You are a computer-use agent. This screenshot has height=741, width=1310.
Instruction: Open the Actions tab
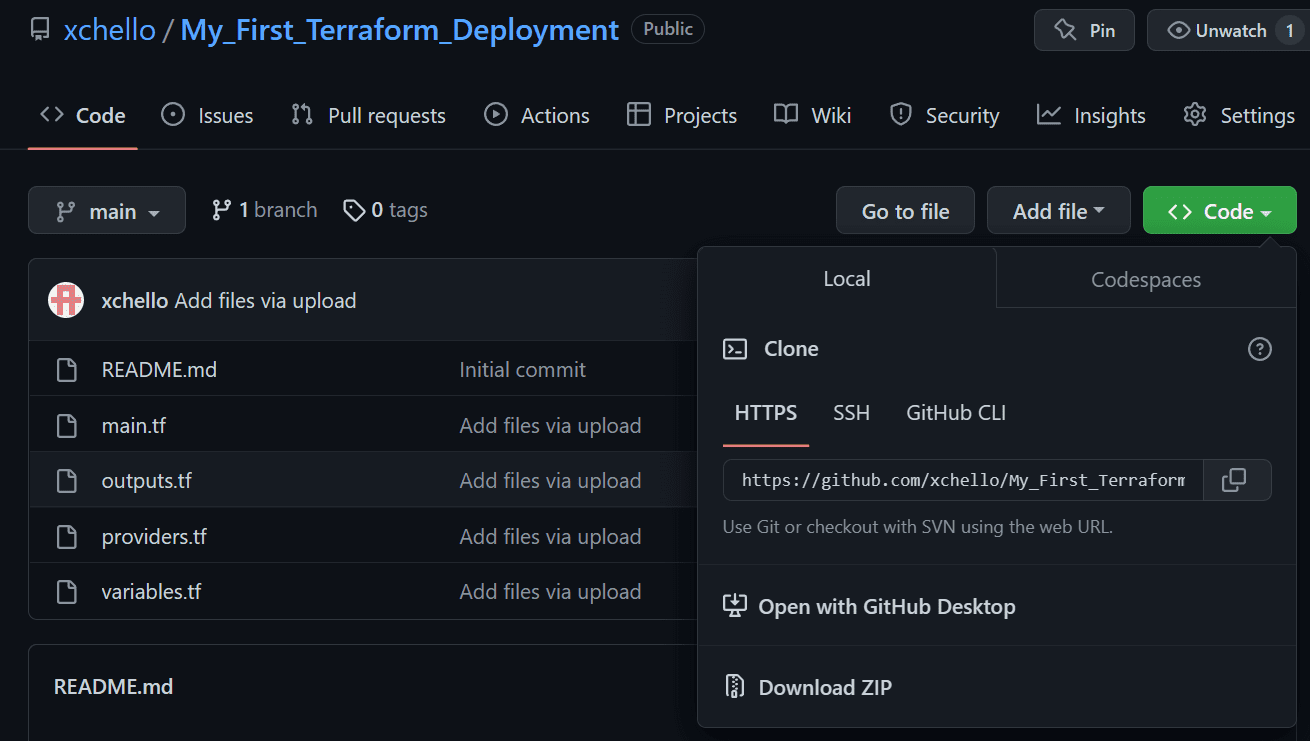(x=537, y=115)
